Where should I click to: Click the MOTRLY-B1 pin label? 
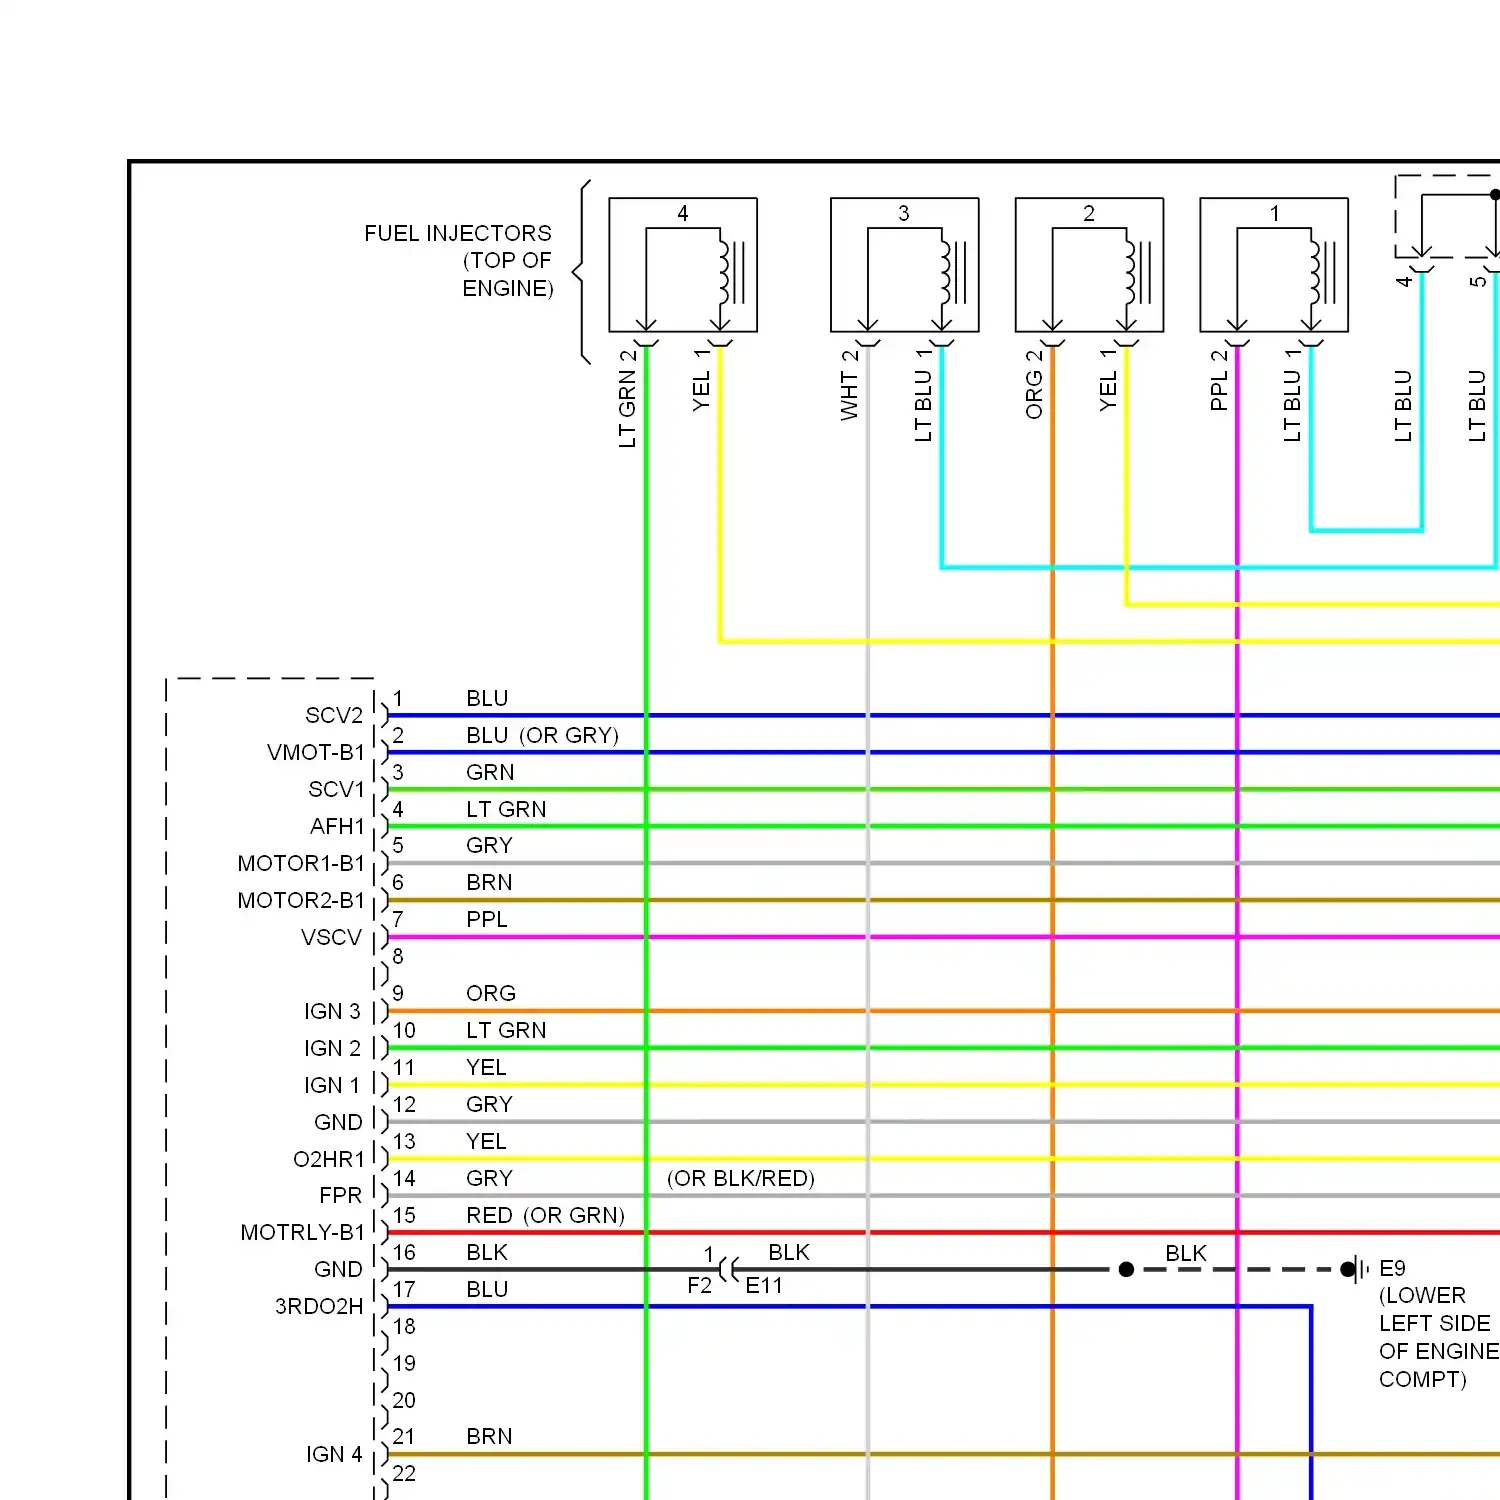pyautogui.click(x=303, y=1233)
